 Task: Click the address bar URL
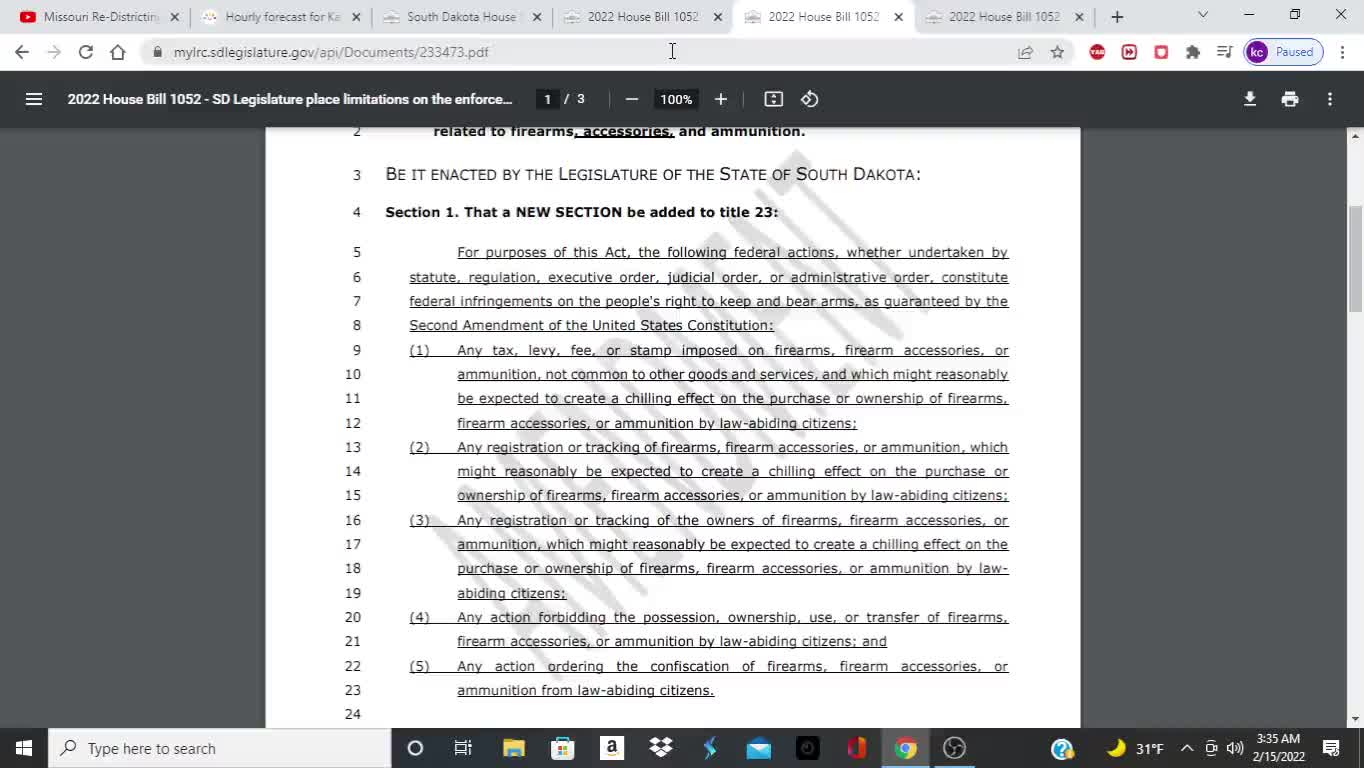331,52
